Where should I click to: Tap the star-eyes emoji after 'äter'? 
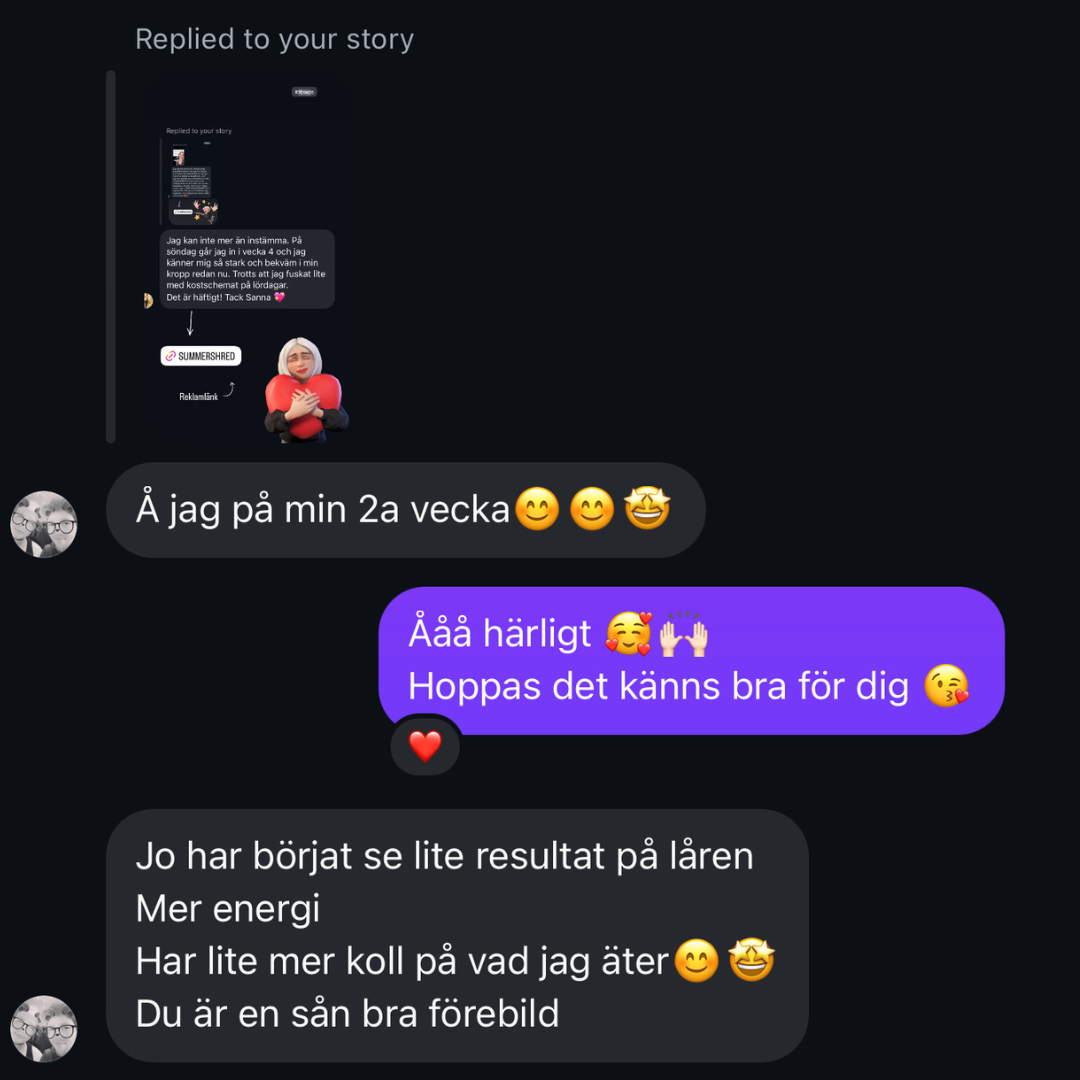click(751, 960)
